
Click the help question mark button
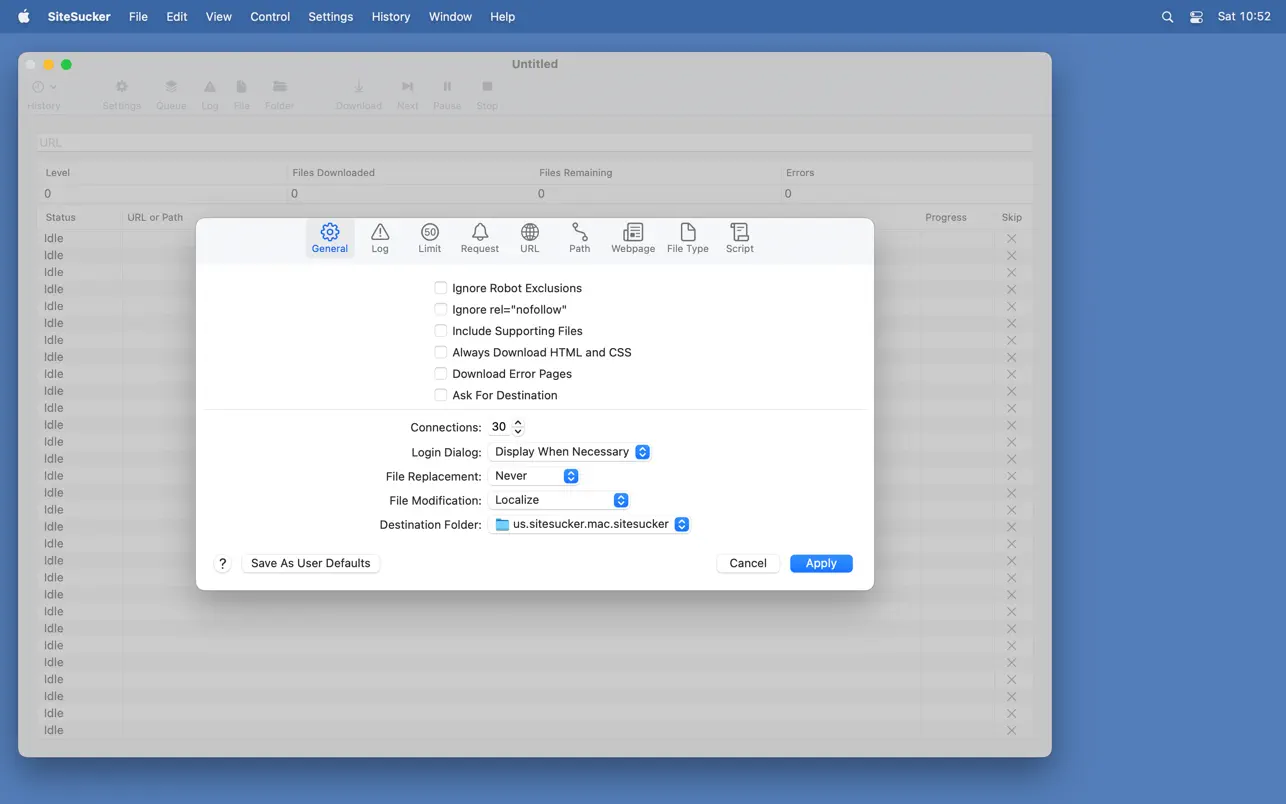pos(223,564)
